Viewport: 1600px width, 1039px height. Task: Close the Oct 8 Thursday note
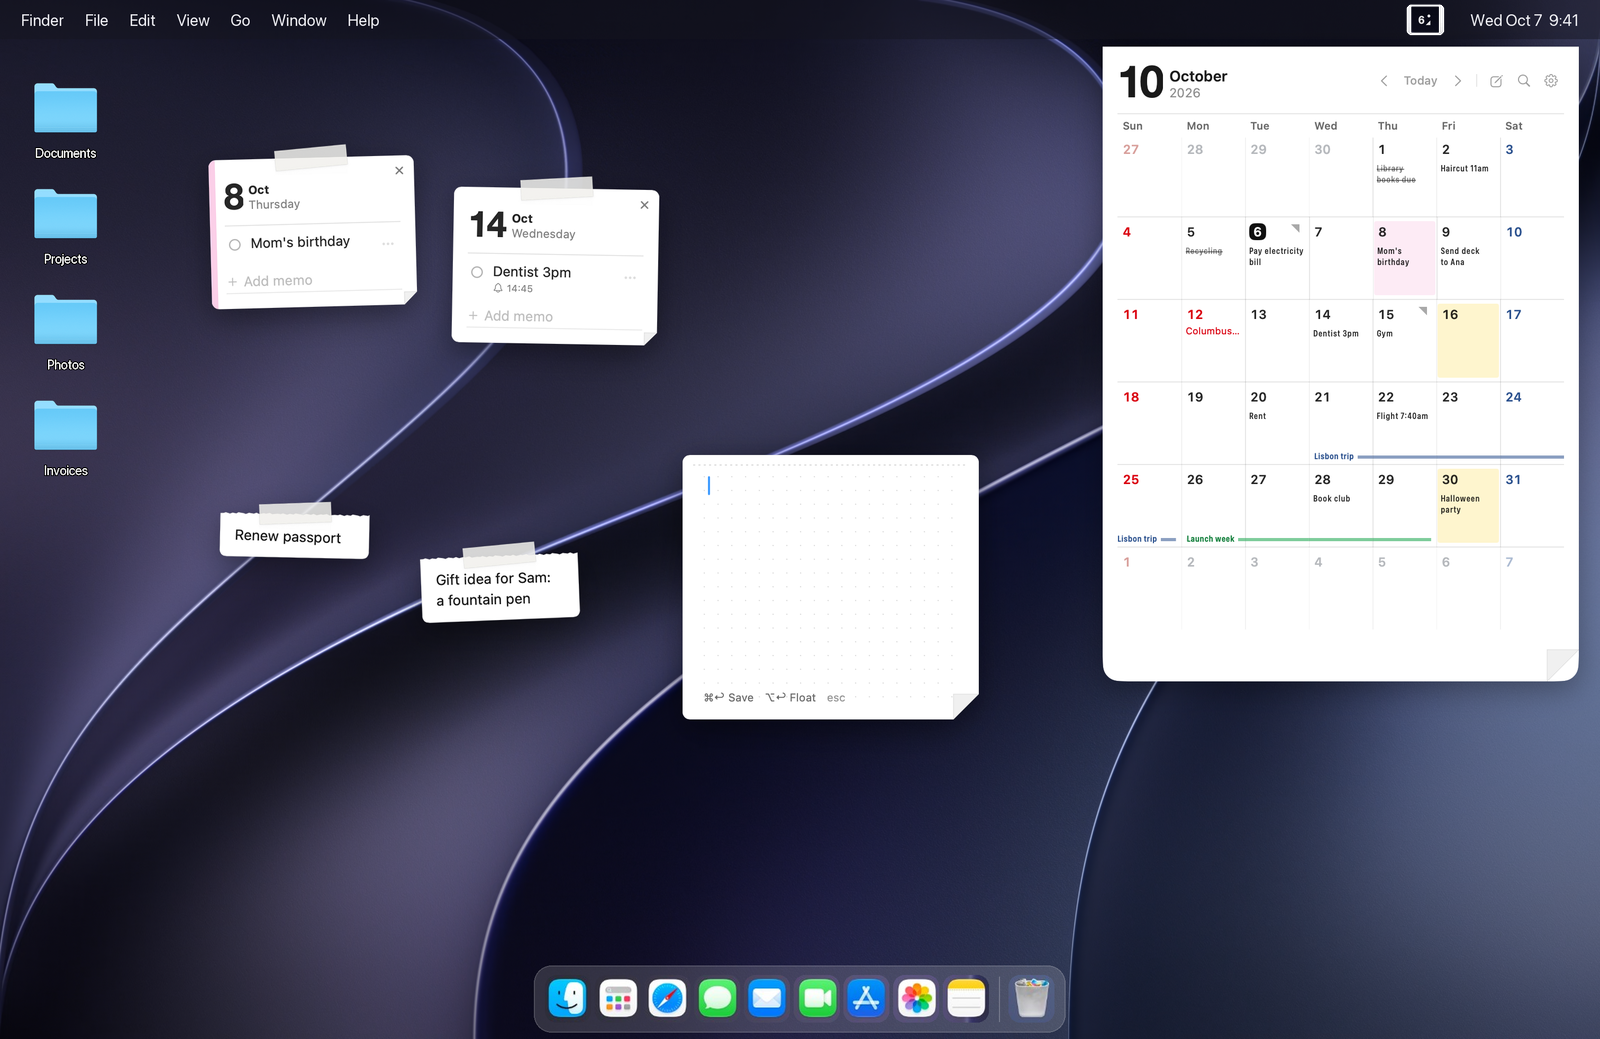pos(399,171)
